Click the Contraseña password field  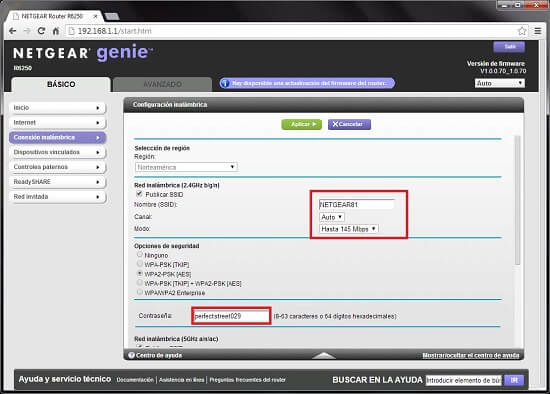point(231,316)
